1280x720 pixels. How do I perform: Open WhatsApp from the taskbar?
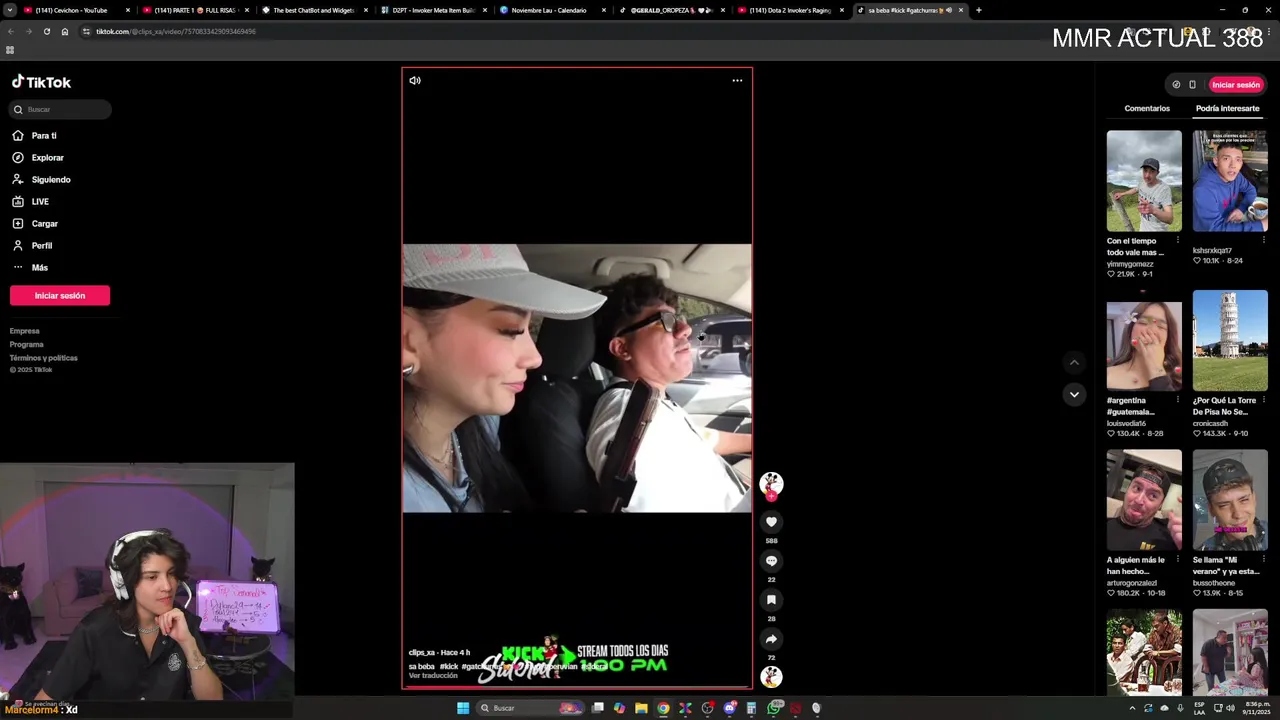point(774,708)
